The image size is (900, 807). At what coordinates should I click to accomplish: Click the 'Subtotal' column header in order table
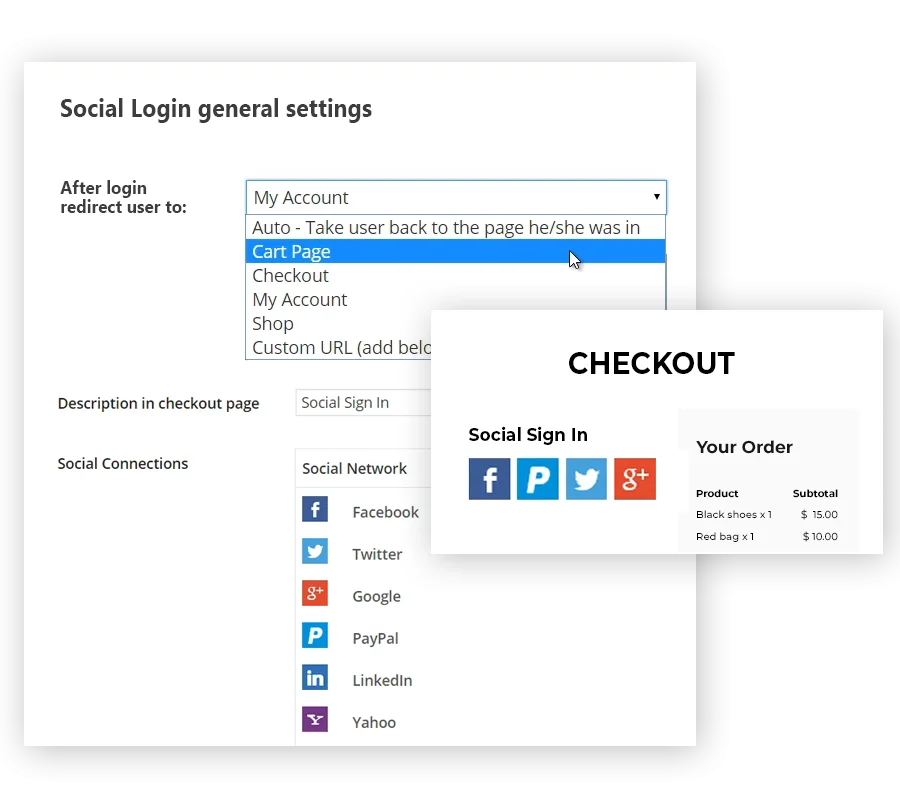coord(815,493)
